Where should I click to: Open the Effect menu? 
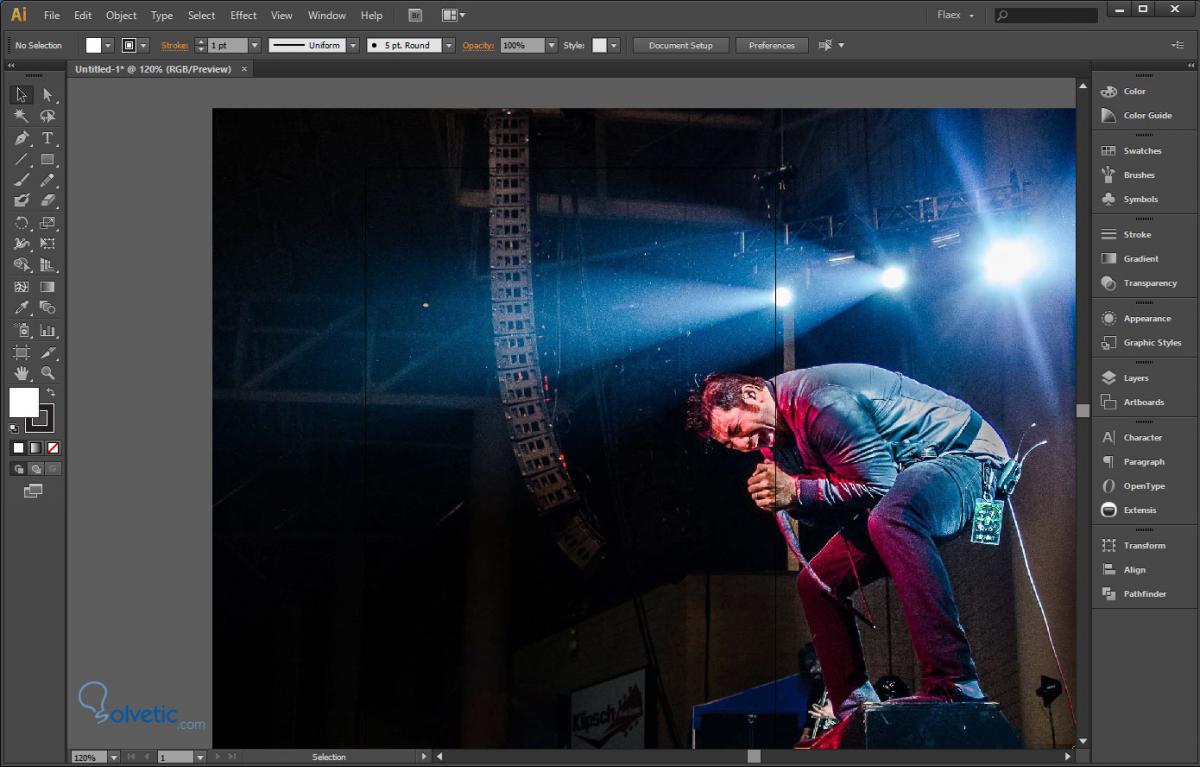243,15
